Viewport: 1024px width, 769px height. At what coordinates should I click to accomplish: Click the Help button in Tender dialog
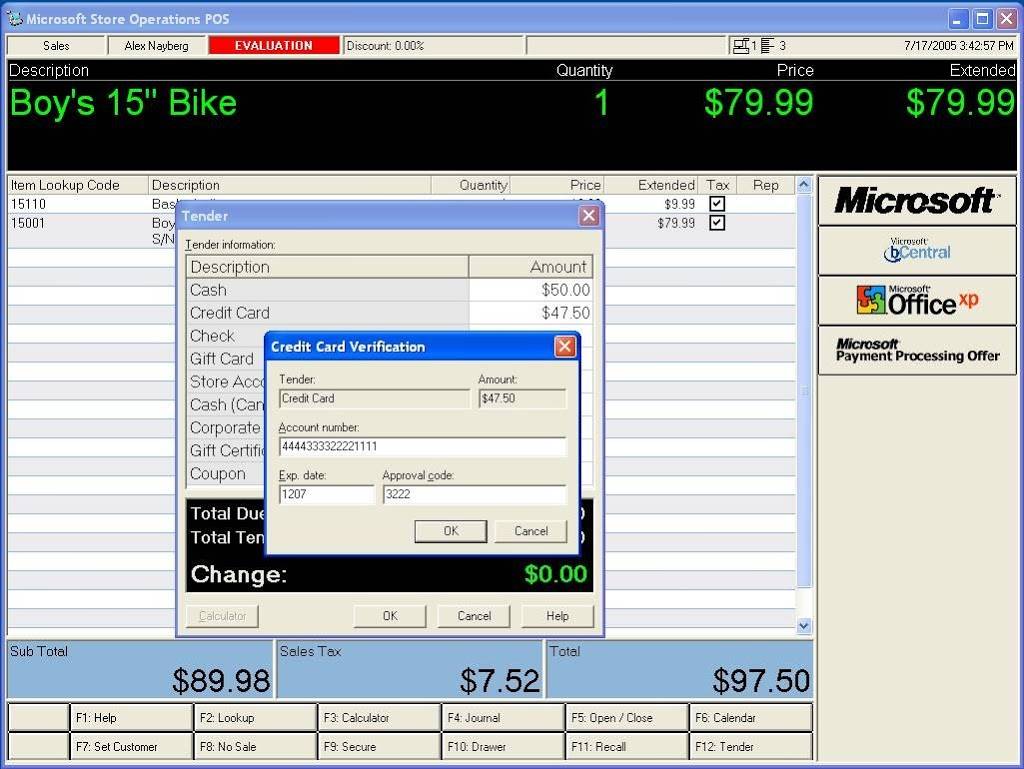pos(558,616)
